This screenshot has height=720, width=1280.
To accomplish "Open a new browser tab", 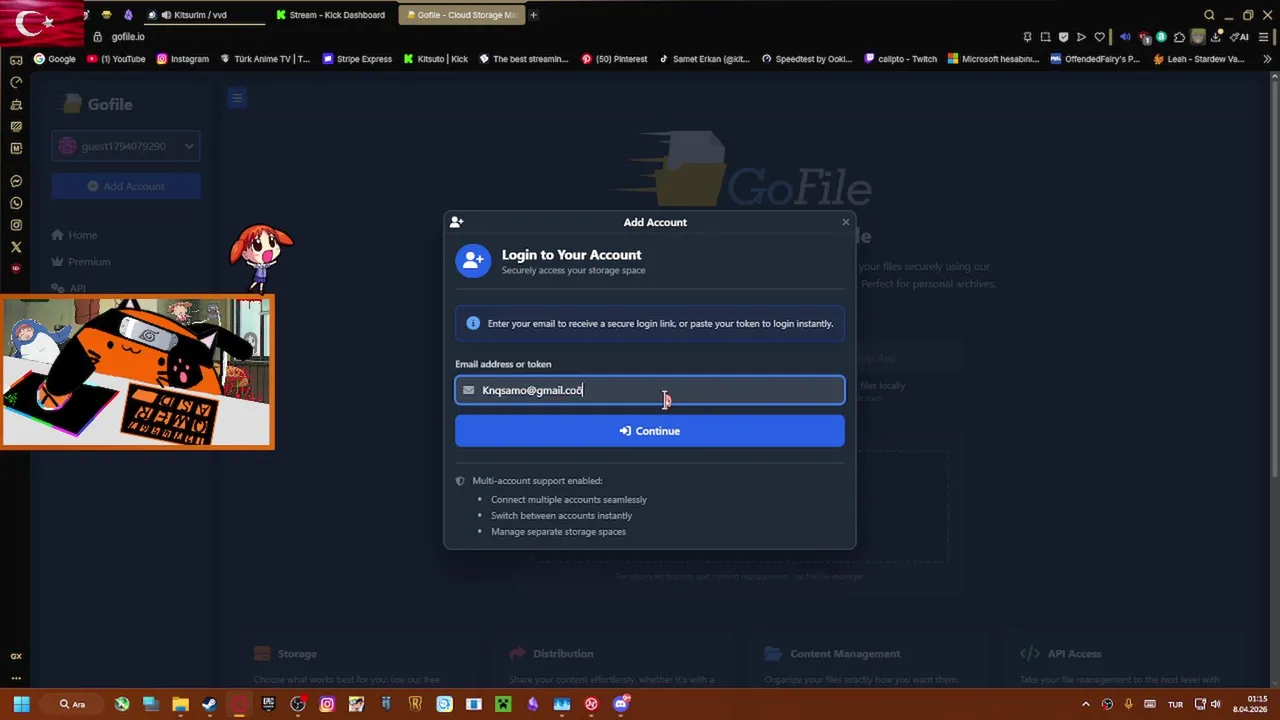I will pyautogui.click(x=533, y=15).
